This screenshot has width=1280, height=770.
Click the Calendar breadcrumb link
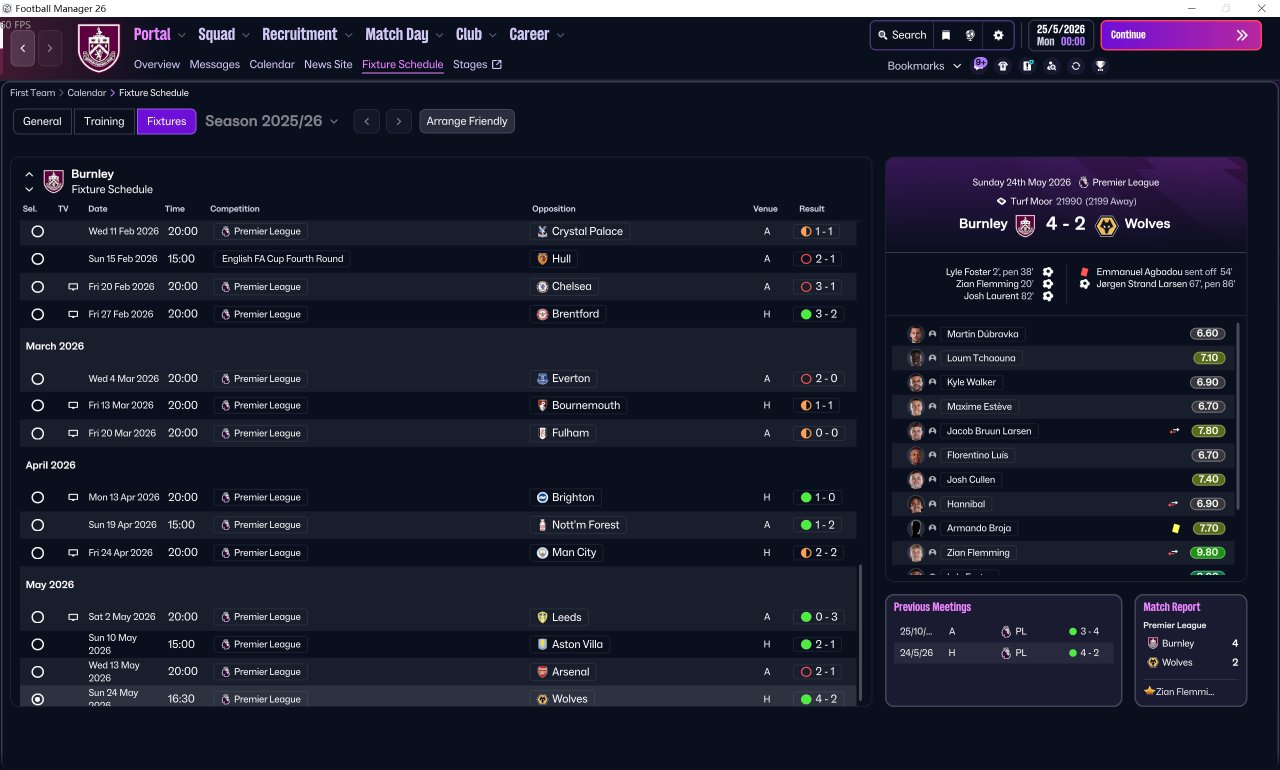87,93
